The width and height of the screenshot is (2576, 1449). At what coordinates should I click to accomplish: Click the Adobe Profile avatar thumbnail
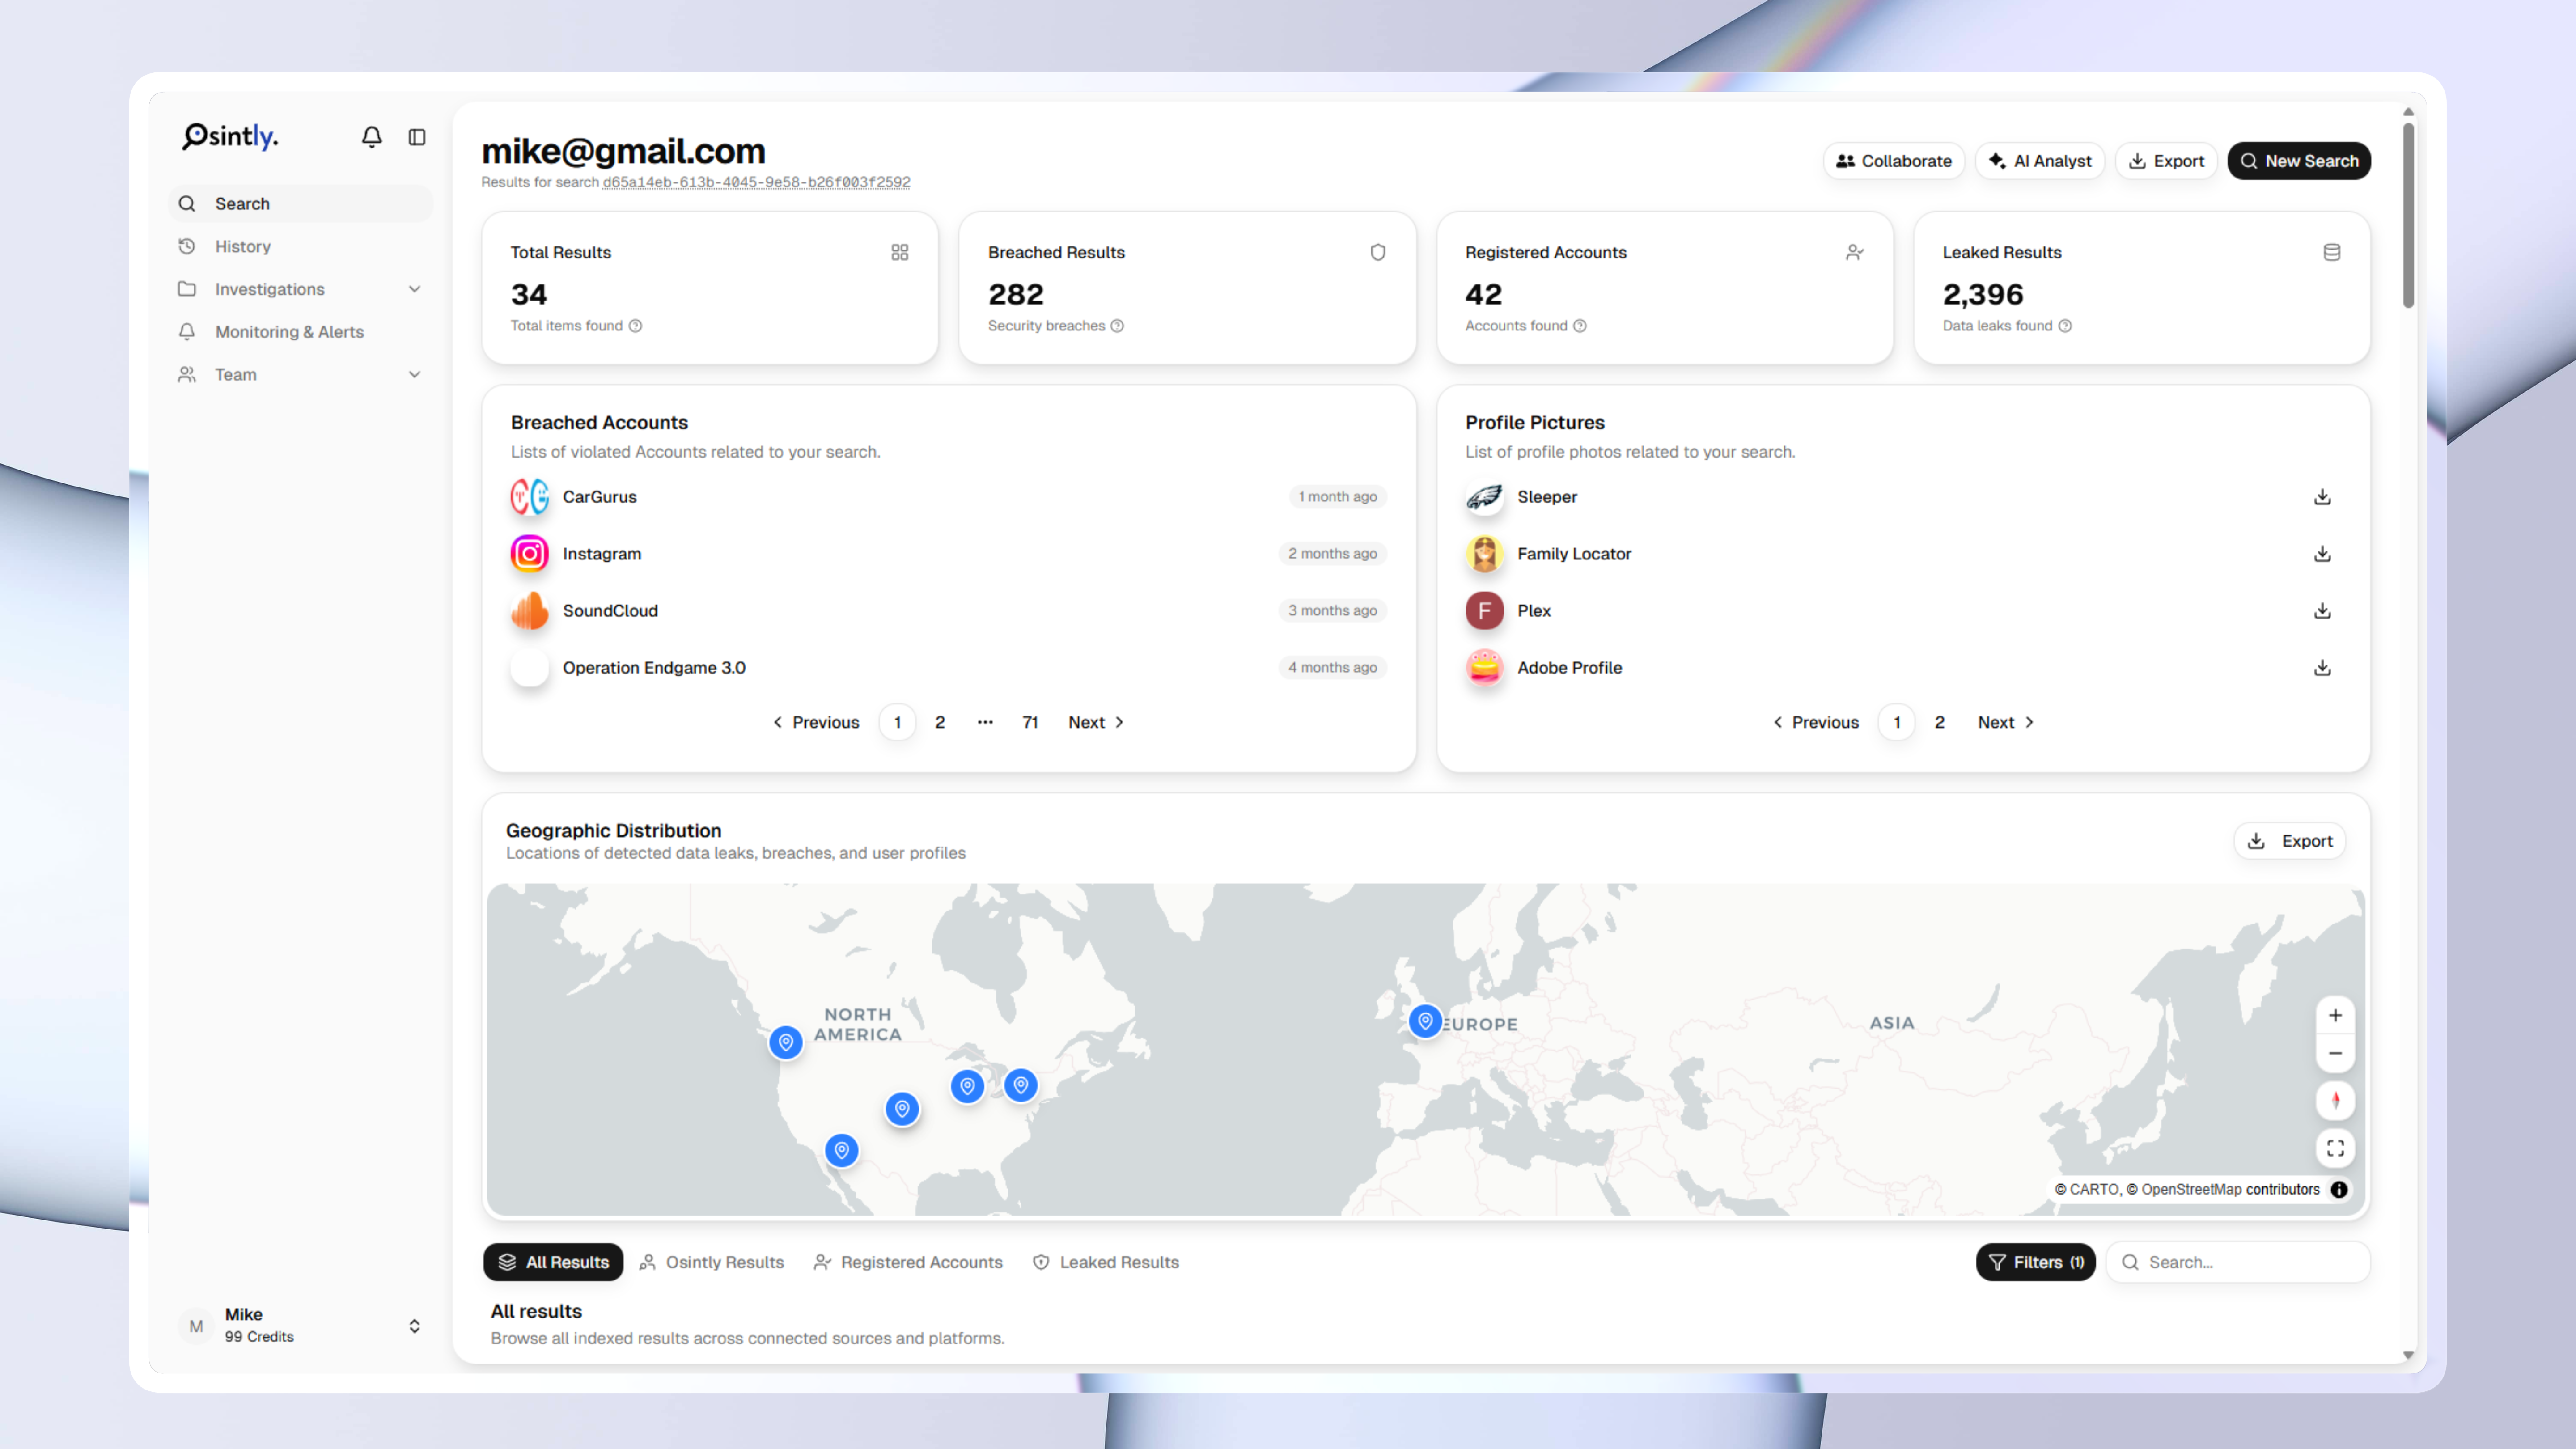click(1485, 668)
